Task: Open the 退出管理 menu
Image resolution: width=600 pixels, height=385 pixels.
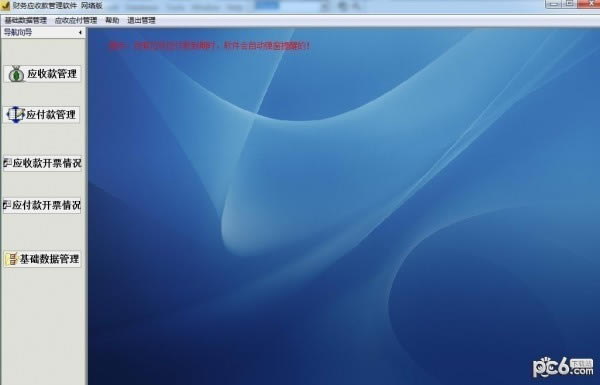Action: tap(141, 20)
